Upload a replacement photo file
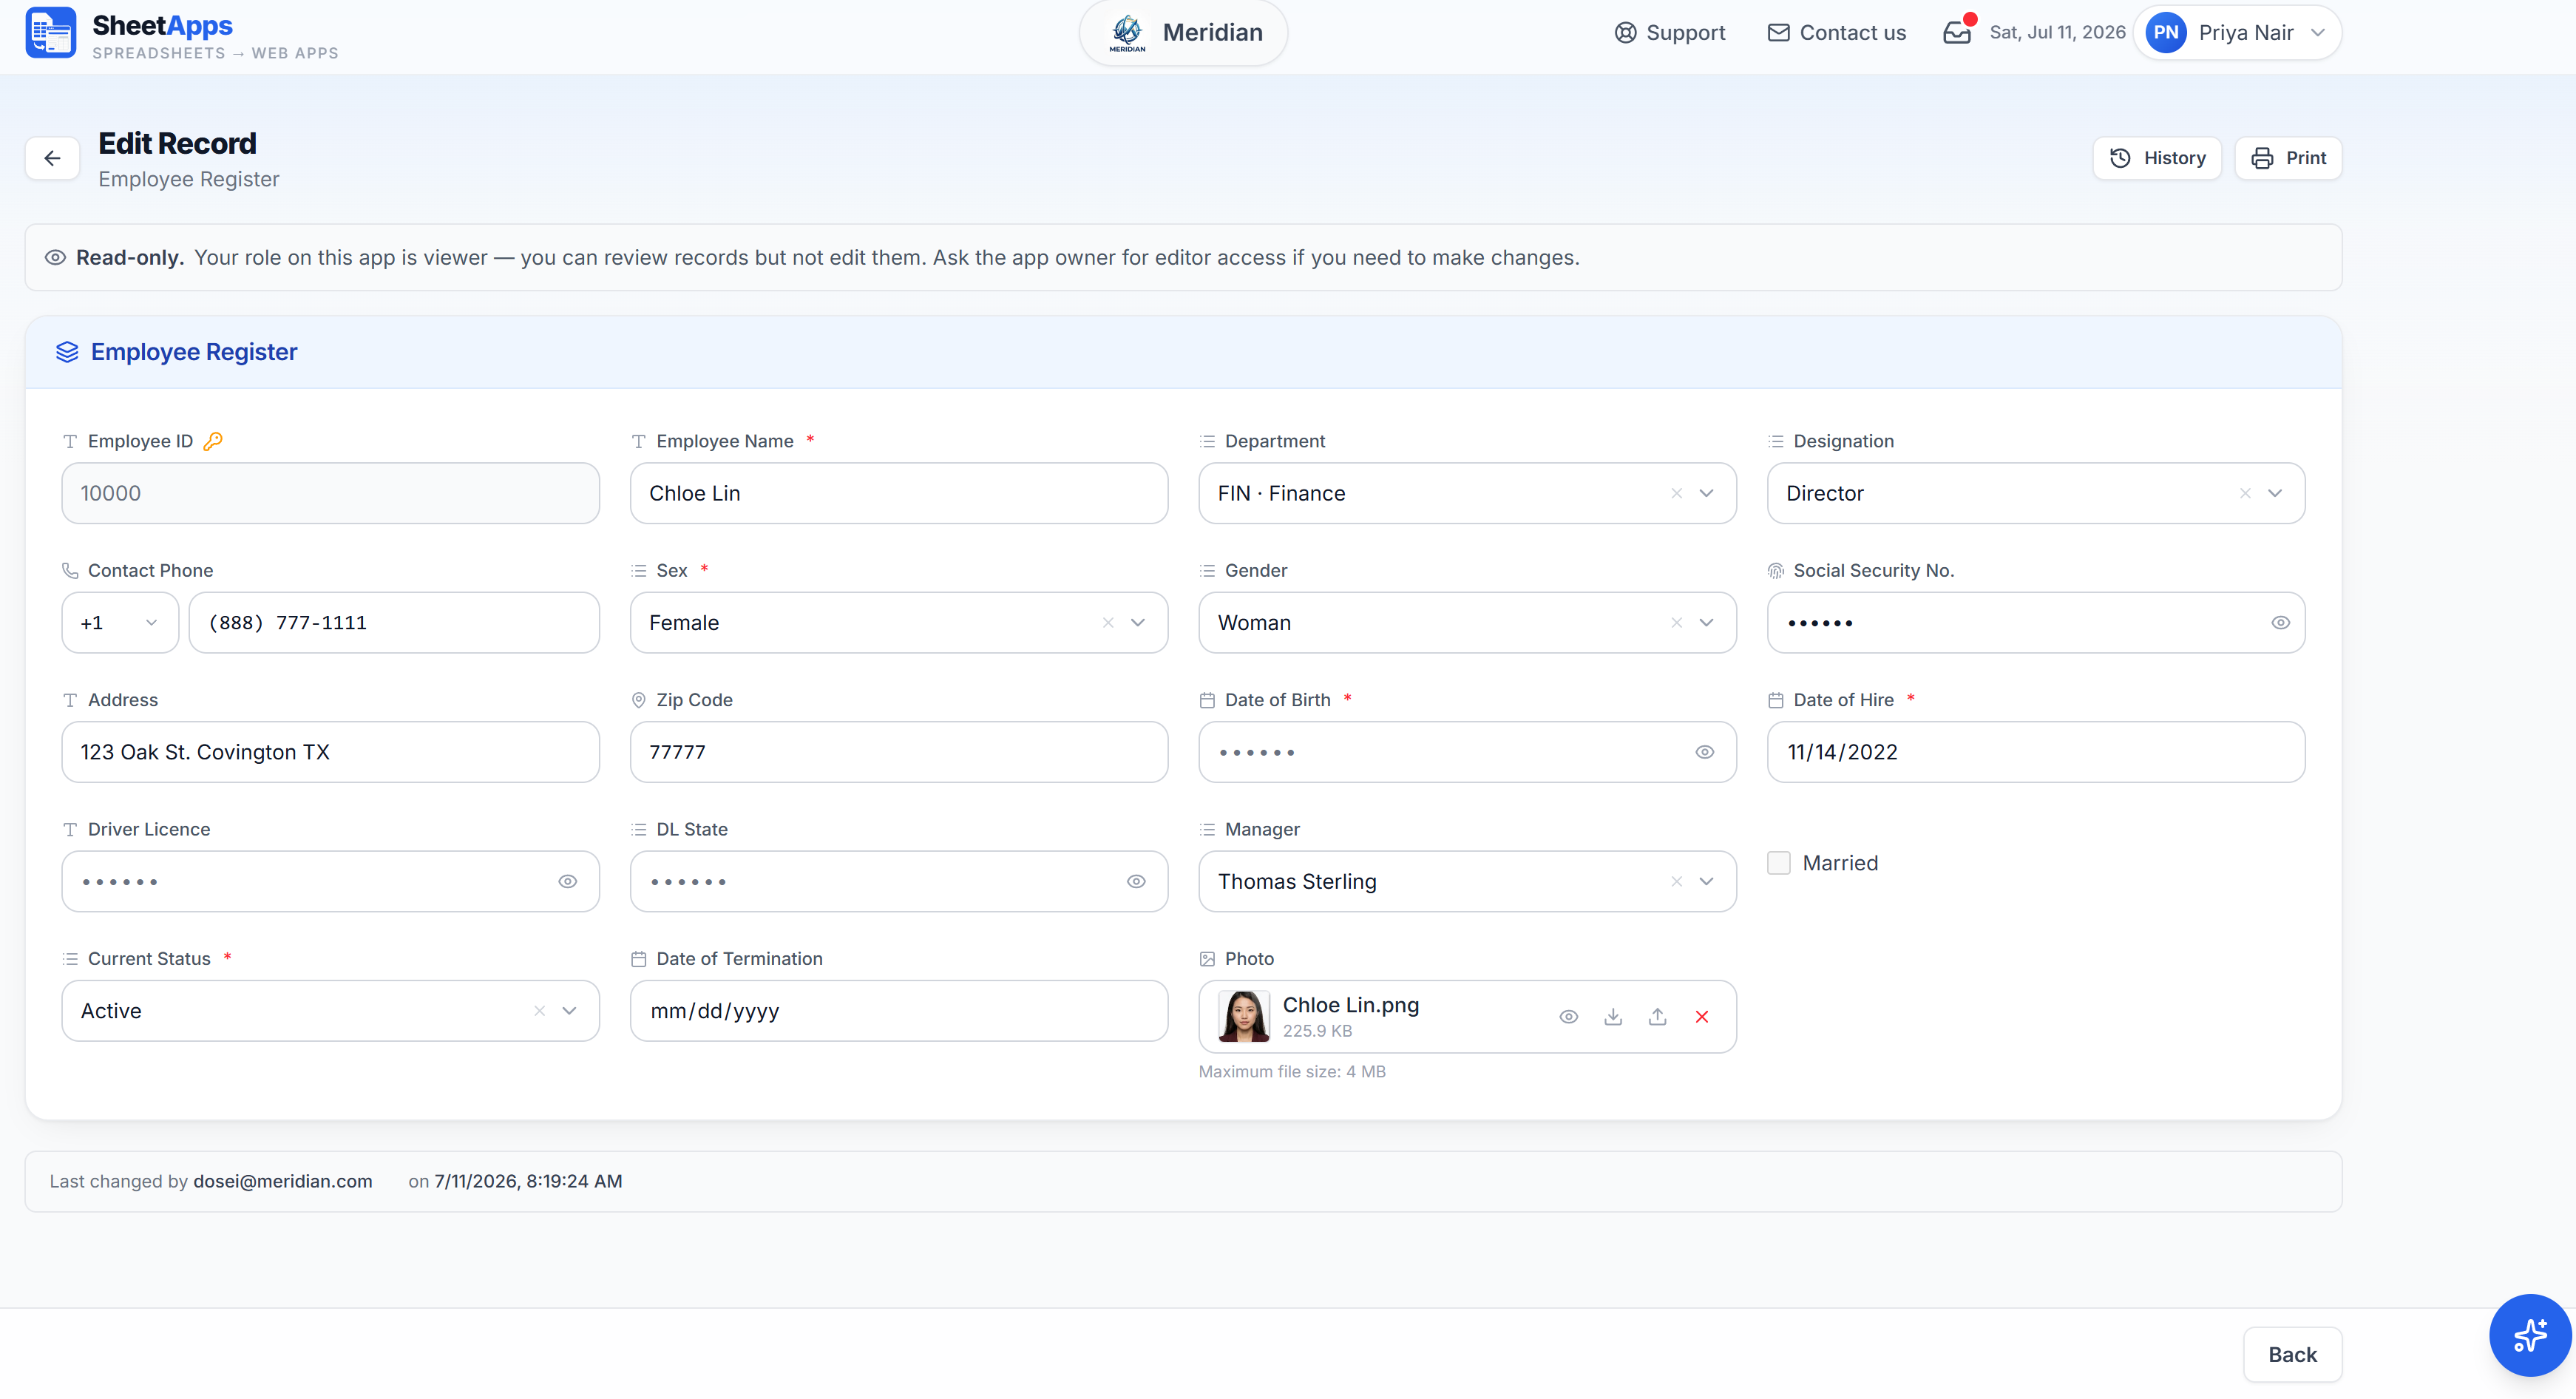The height and width of the screenshot is (1399, 2576). click(1657, 1016)
